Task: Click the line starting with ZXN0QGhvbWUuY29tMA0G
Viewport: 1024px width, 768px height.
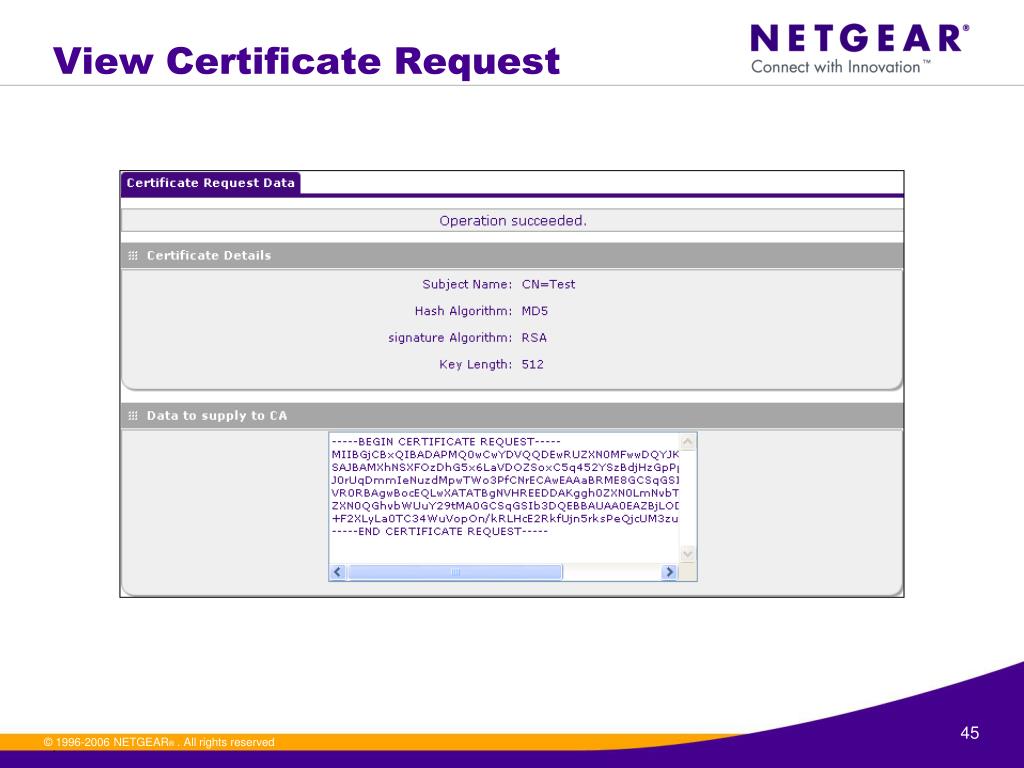Action: [x=505, y=506]
